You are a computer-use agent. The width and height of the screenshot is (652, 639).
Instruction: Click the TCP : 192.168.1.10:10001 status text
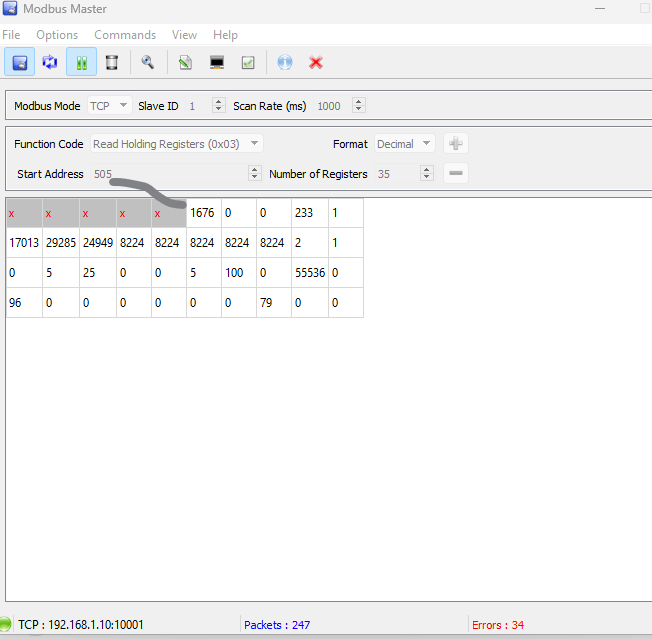[81, 624]
